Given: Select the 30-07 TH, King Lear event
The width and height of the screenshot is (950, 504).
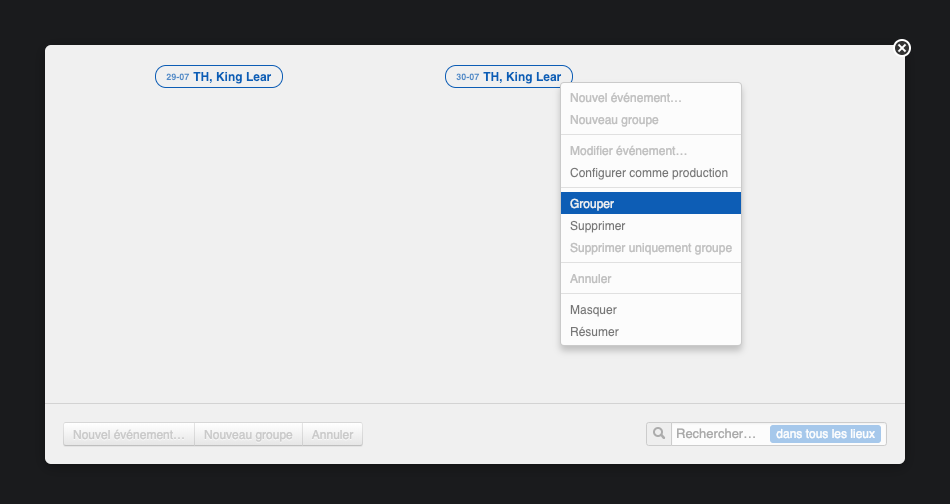Looking at the screenshot, I should pyautogui.click(x=509, y=77).
